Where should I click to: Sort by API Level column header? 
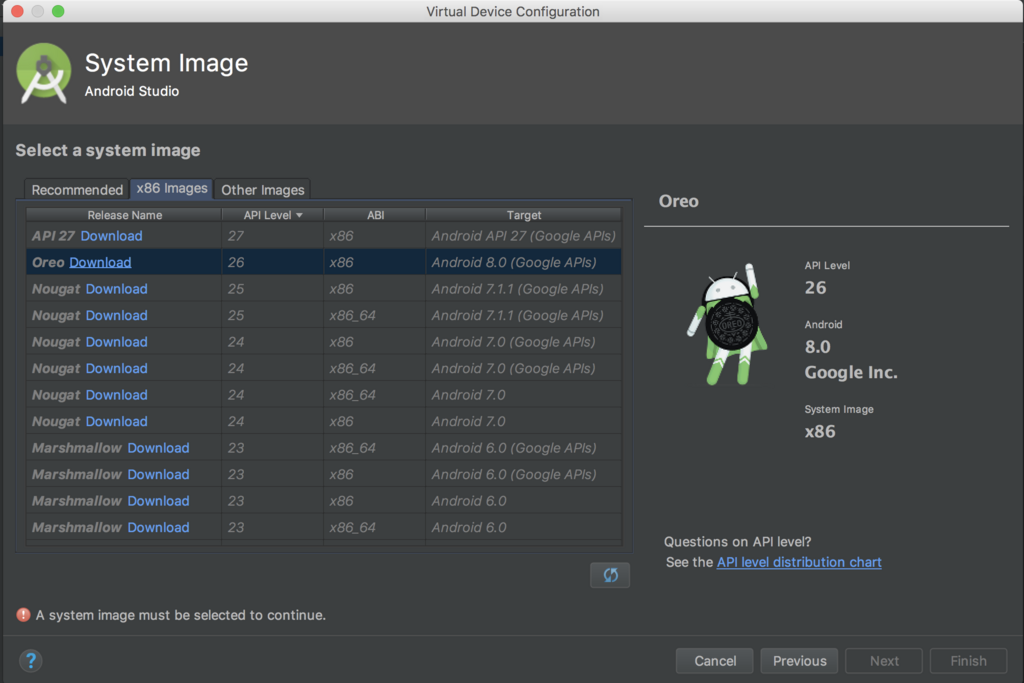point(273,215)
